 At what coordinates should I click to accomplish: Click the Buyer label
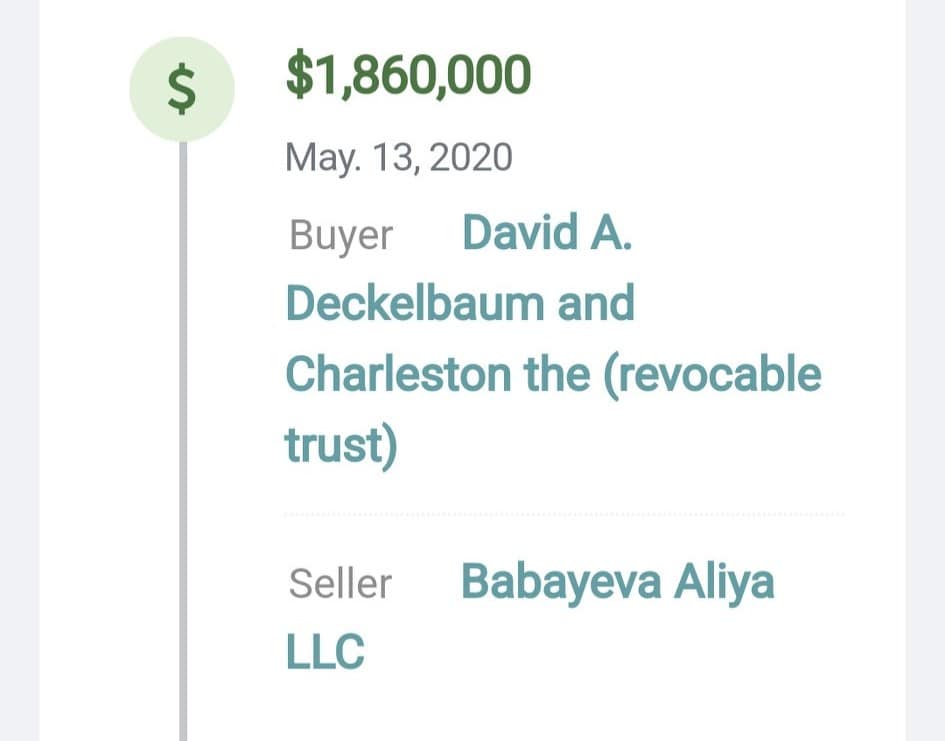(x=341, y=236)
